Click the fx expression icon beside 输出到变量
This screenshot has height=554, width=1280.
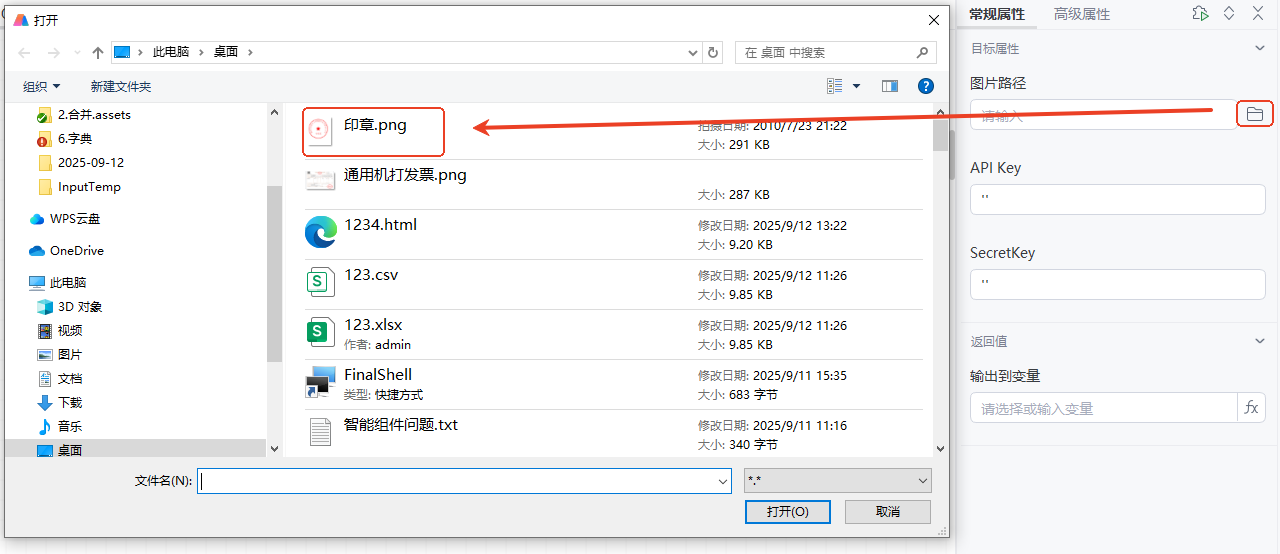click(x=1251, y=407)
